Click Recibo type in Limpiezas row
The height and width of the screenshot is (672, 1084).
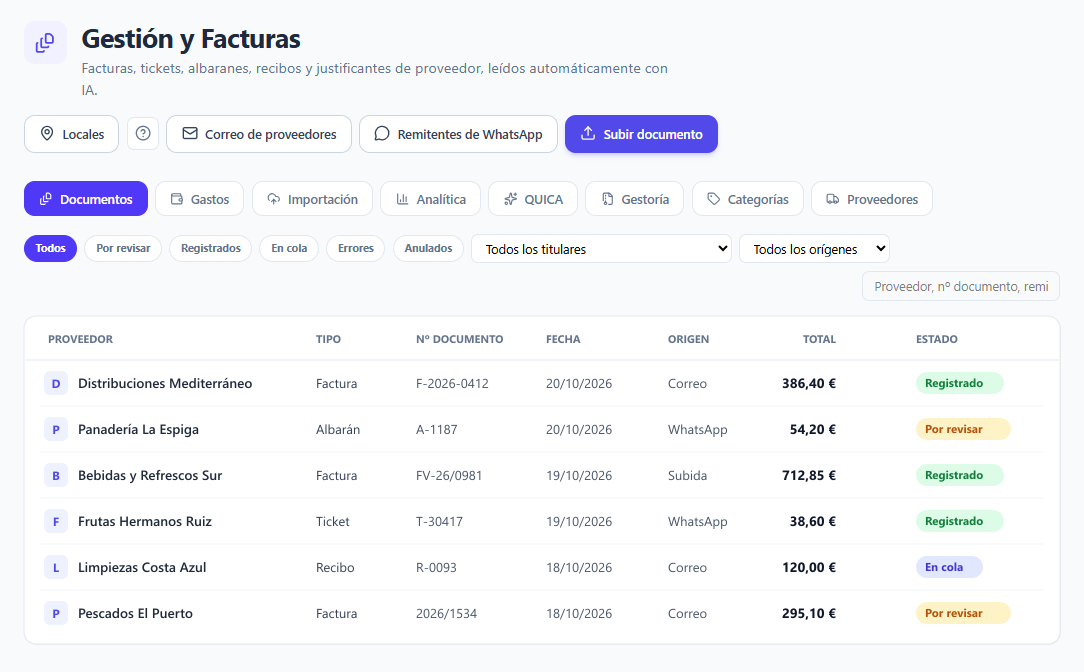point(335,568)
